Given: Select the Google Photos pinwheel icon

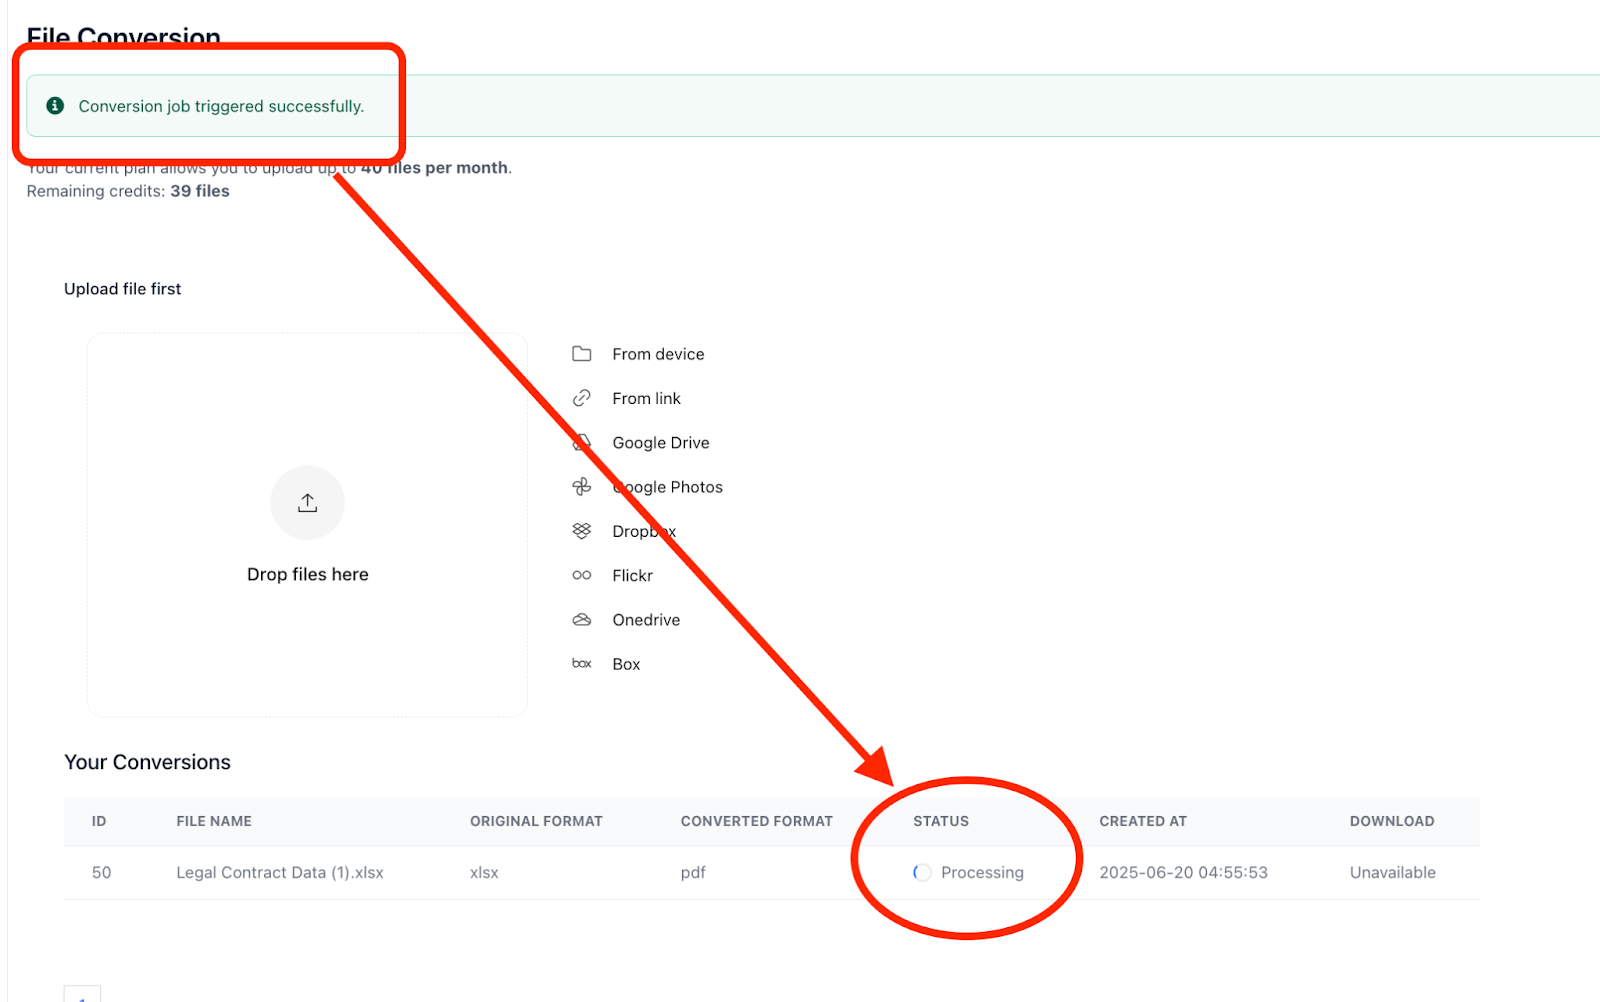Looking at the screenshot, I should tap(581, 487).
